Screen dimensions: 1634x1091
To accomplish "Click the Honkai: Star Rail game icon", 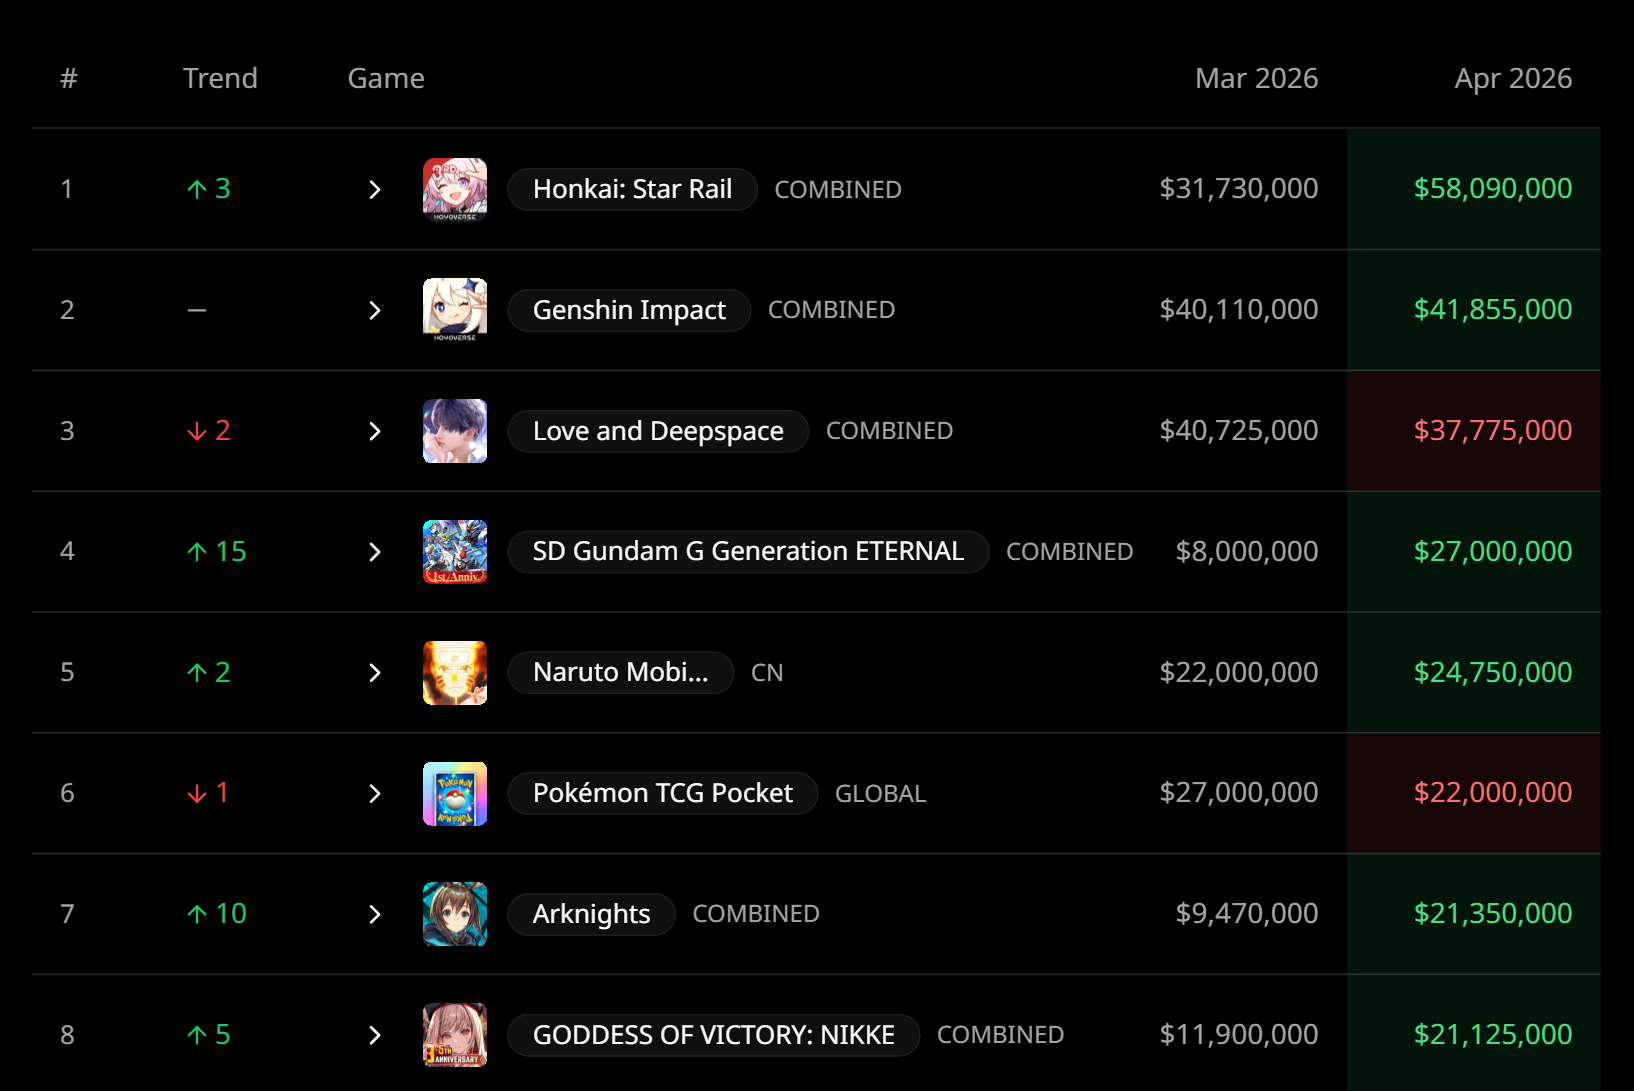I will pos(455,189).
